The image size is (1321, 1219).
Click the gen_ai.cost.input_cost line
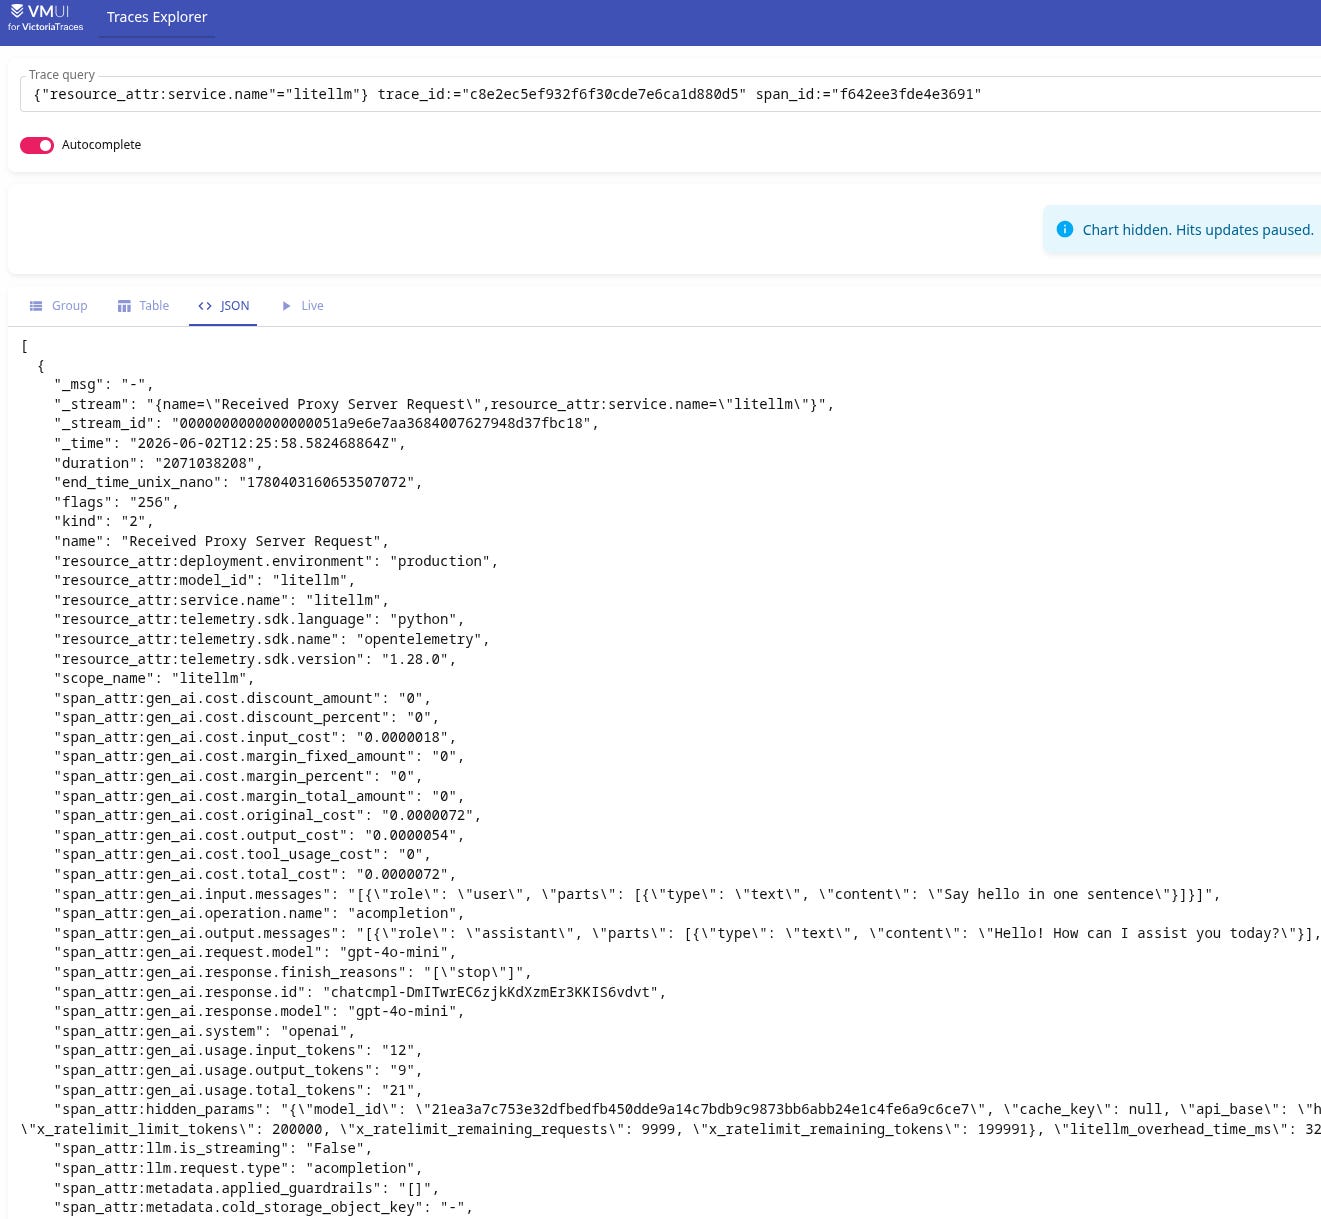(x=255, y=737)
